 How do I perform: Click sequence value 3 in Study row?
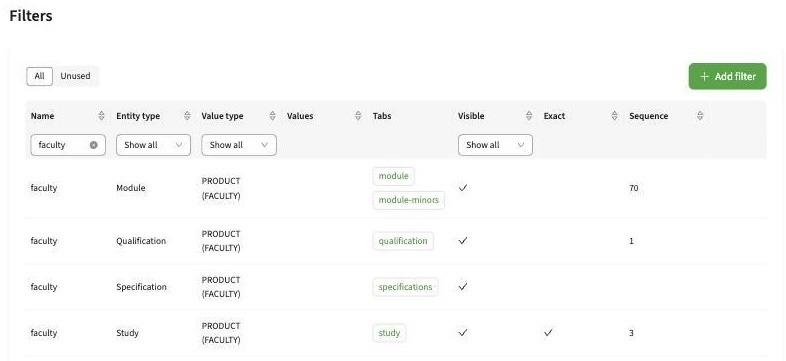tap(631, 333)
